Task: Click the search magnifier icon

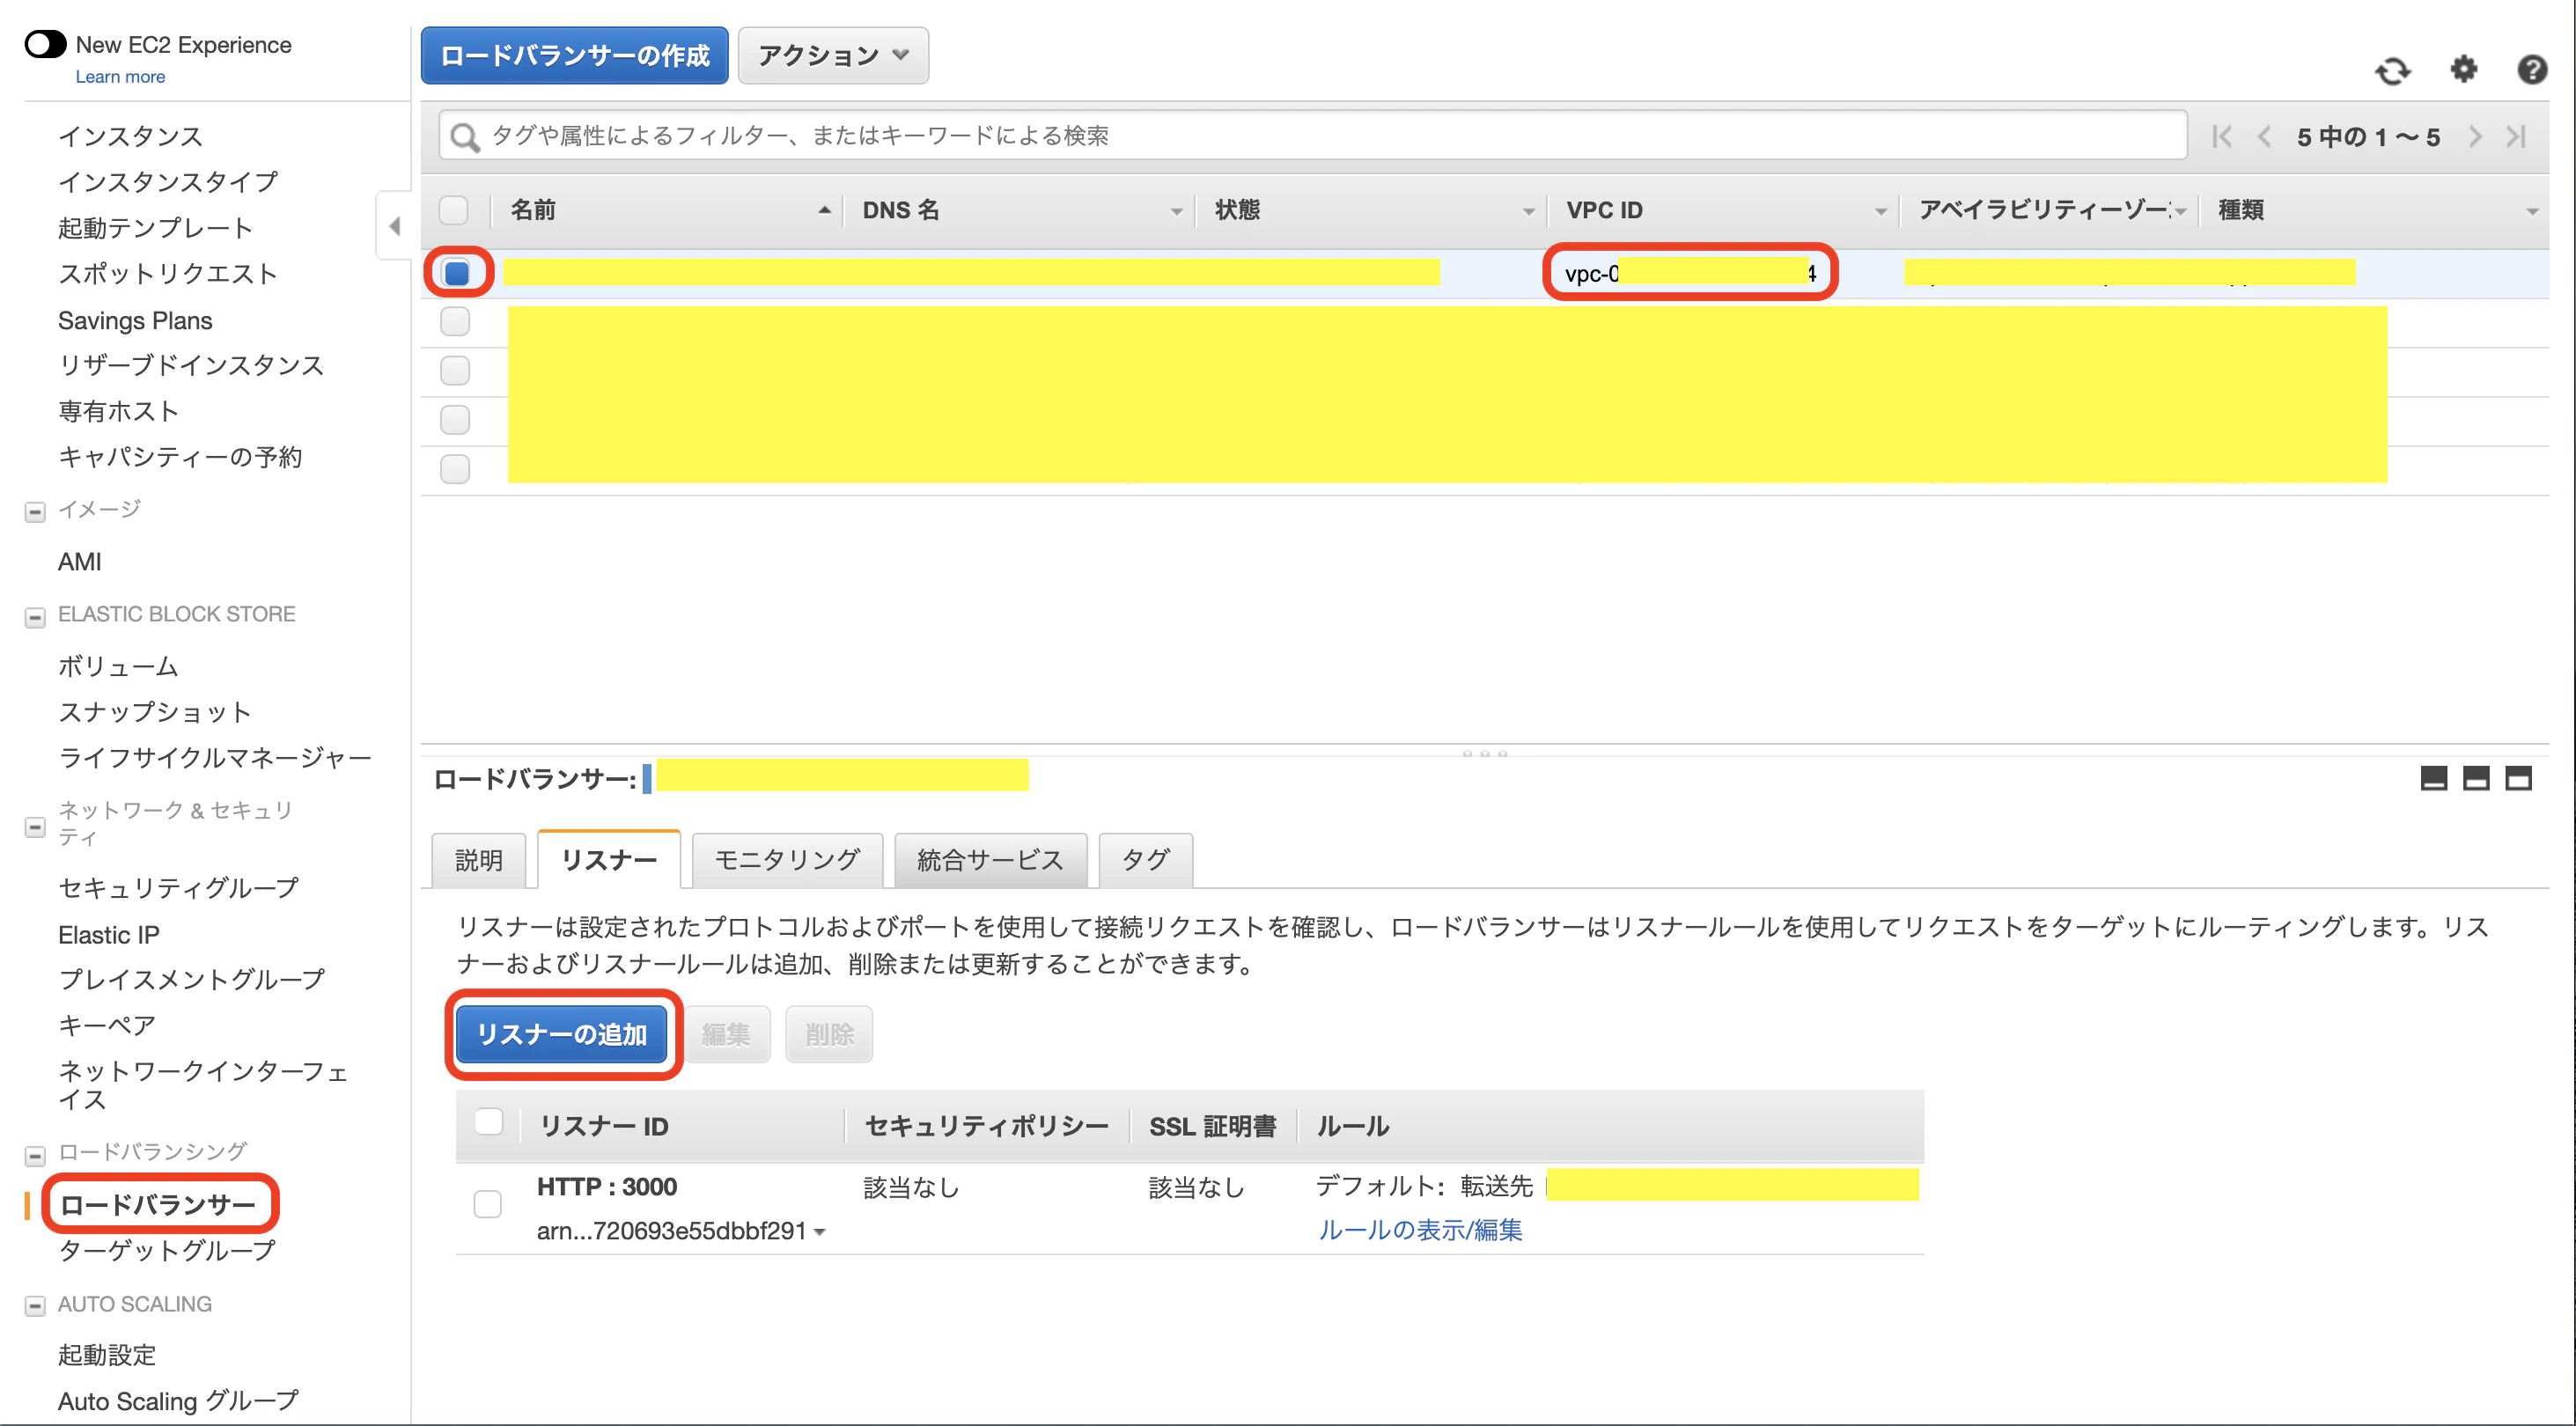Action: [464, 136]
